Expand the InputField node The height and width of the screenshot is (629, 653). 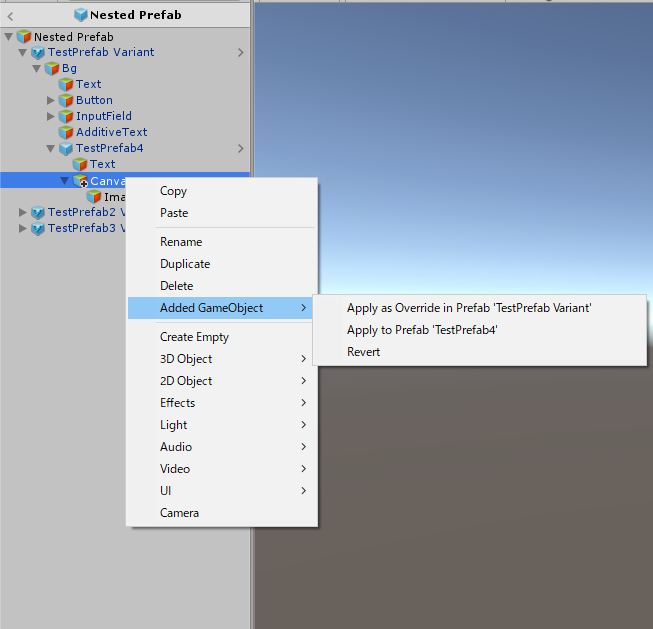[51, 116]
